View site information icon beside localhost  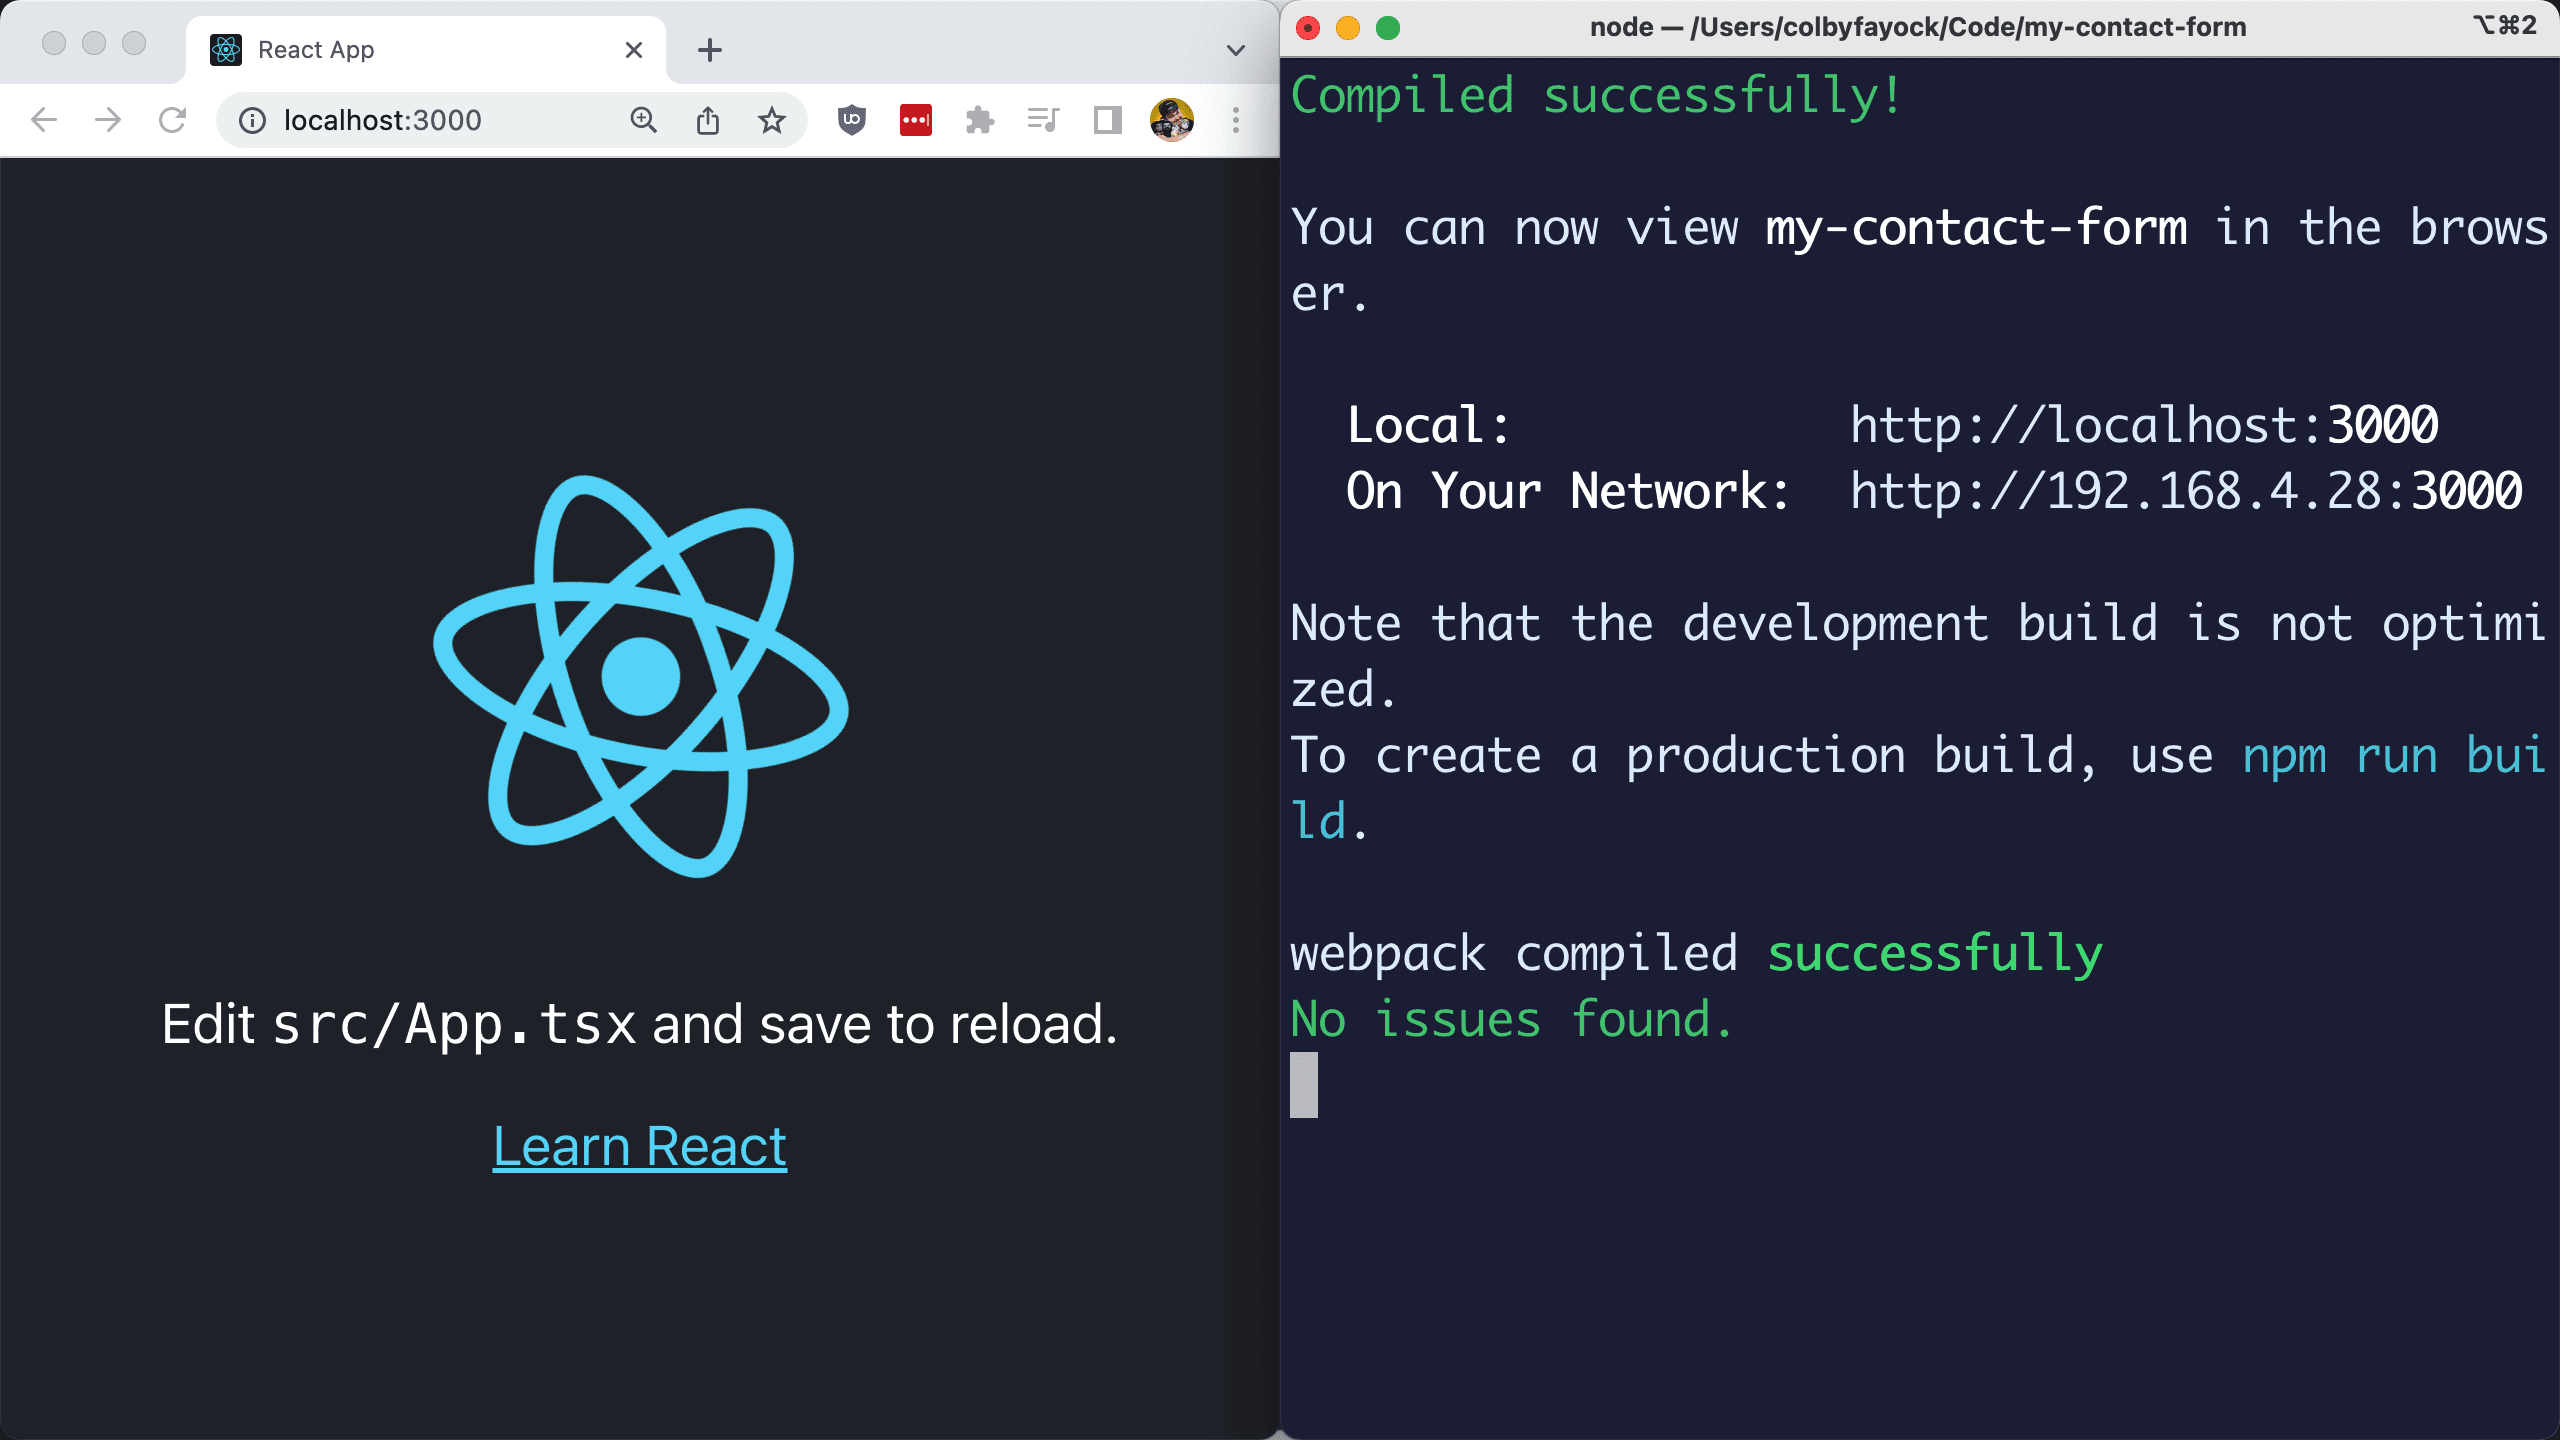252,120
